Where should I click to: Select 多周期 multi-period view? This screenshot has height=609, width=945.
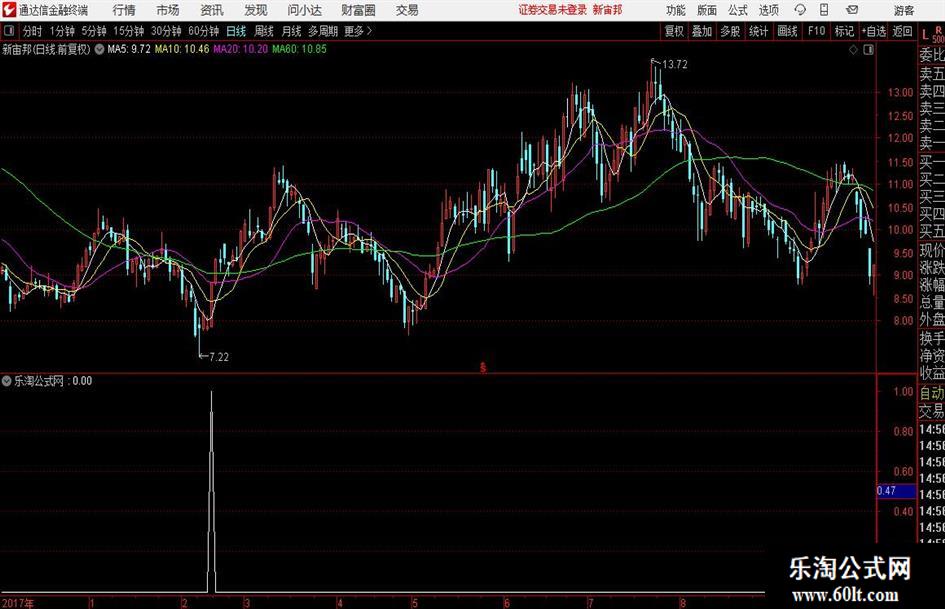pyautogui.click(x=323, y=31)
